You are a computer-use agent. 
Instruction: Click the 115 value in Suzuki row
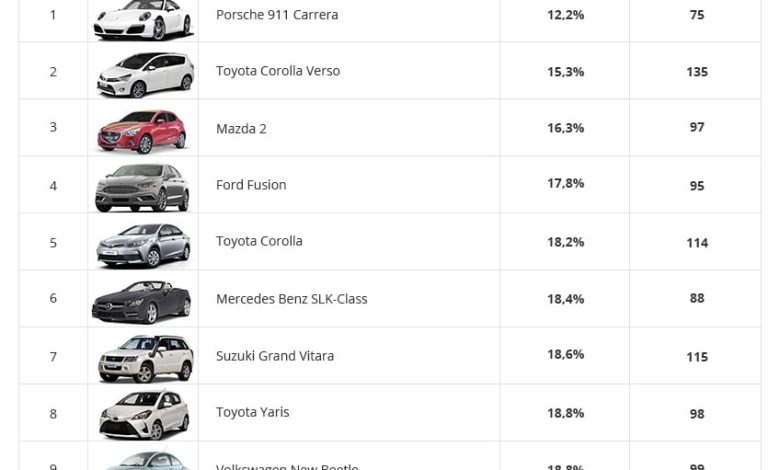click(x=697, y=357)
